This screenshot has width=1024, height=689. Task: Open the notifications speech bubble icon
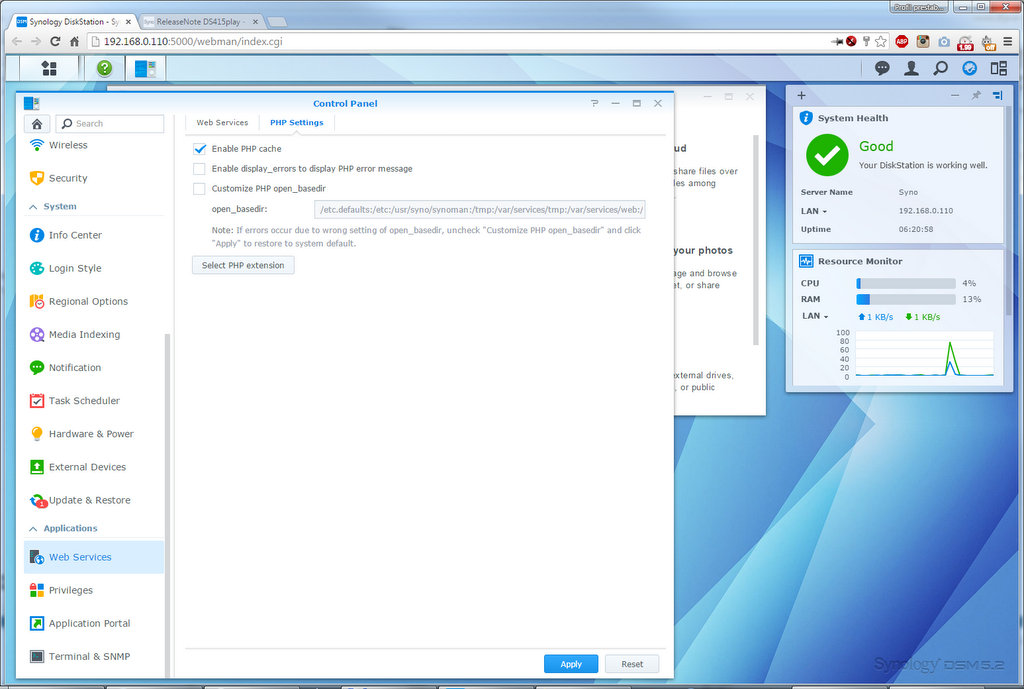(882, 68)
